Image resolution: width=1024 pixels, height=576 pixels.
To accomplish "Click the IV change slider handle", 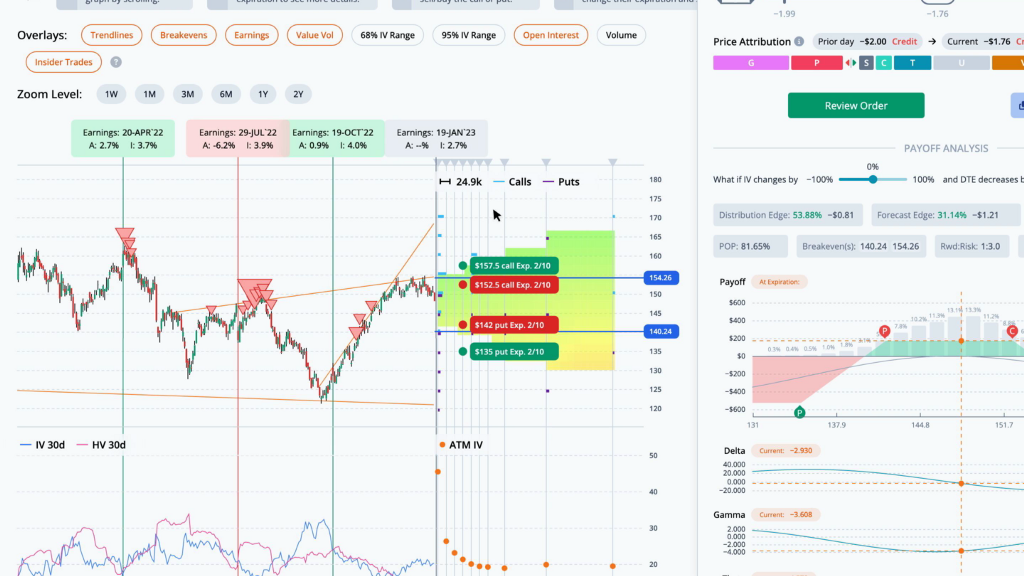I will click(872, 180).
